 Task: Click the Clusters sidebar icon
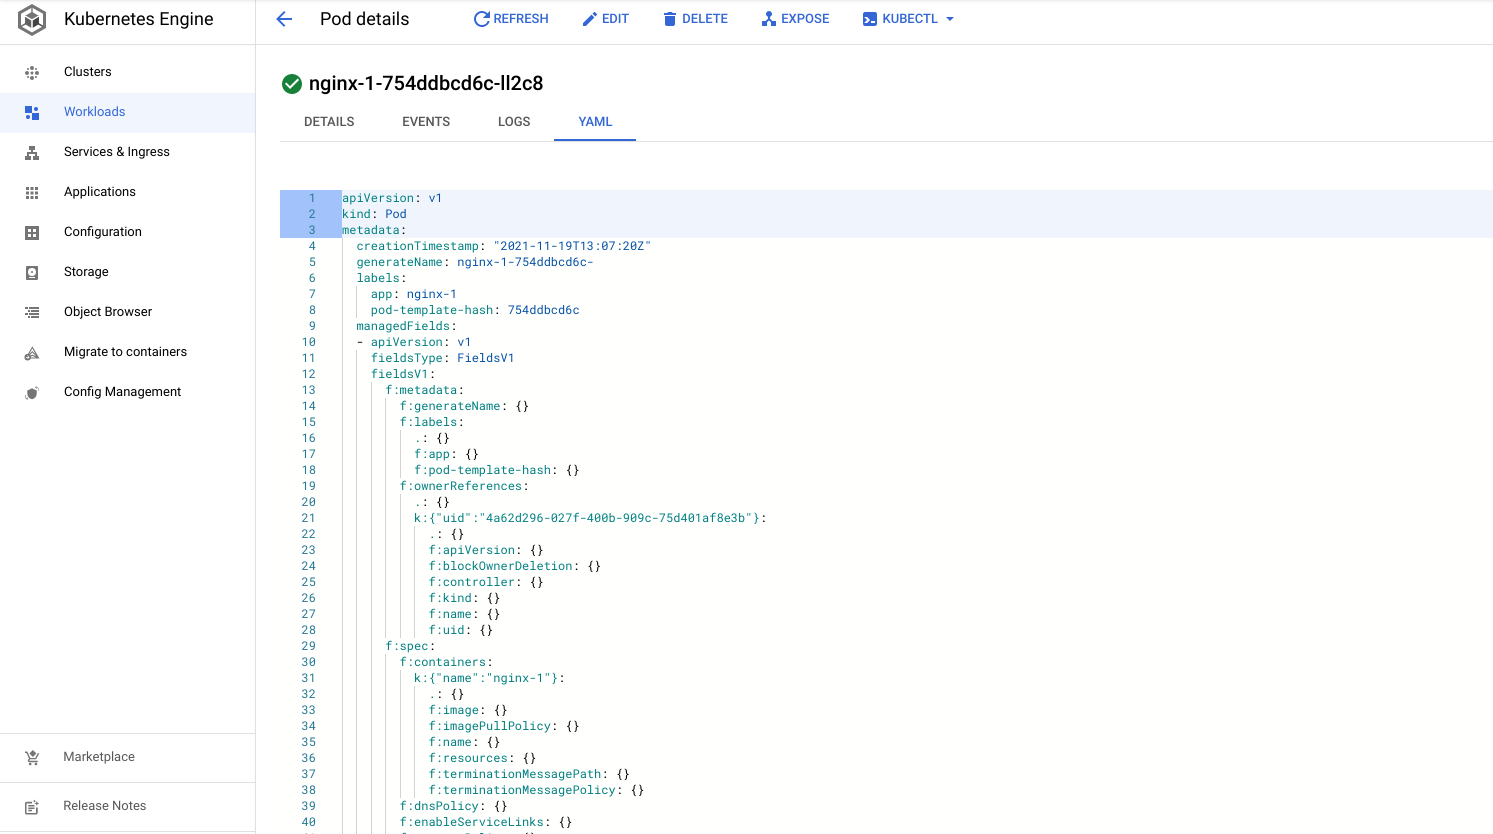[x=32, y=72]
